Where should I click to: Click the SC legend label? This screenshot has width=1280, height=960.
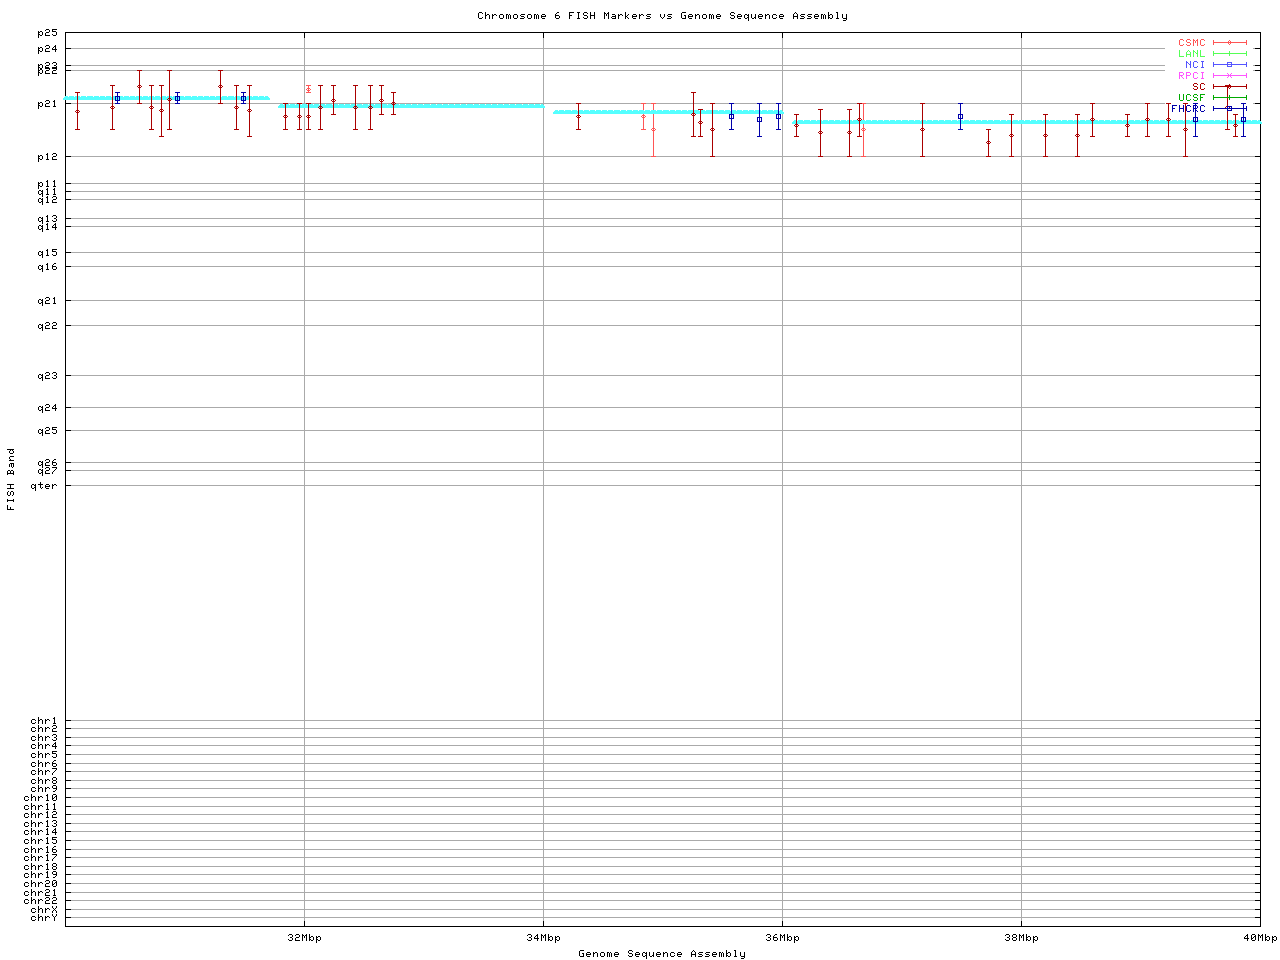point(1198,87)
